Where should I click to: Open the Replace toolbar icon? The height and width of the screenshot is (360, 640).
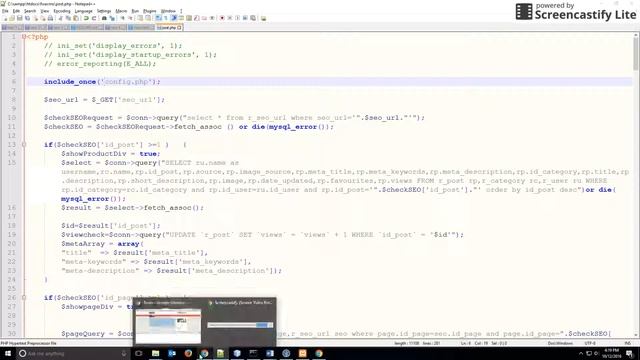tap(112, 18)
